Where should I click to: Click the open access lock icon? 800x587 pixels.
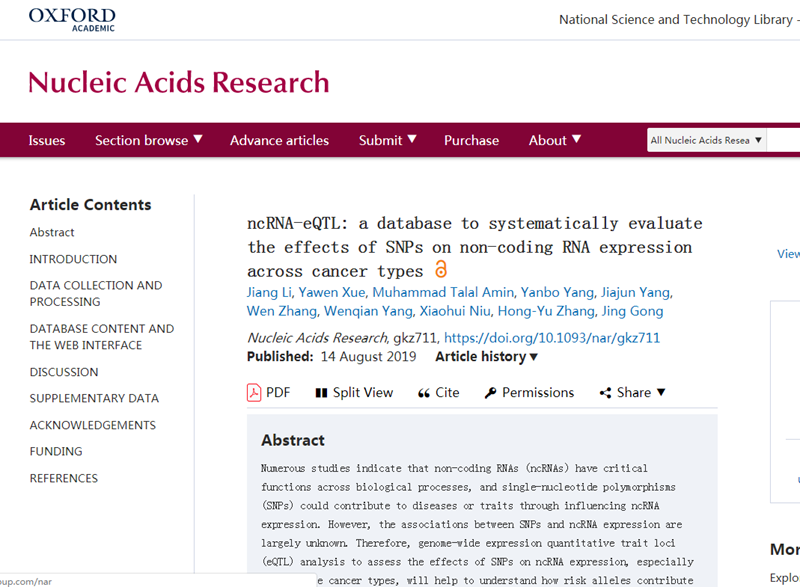click(x=440, y=270)
